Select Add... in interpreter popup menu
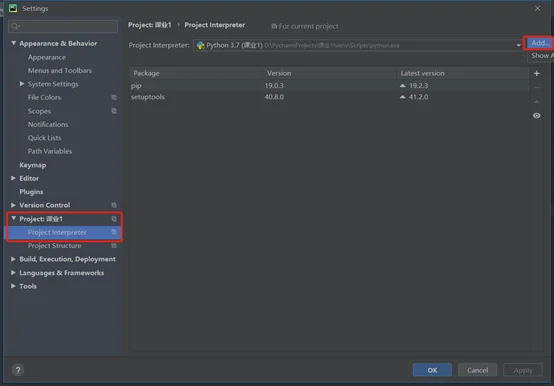This screenshot has height=386, width=554. click(x=540, y=43)
